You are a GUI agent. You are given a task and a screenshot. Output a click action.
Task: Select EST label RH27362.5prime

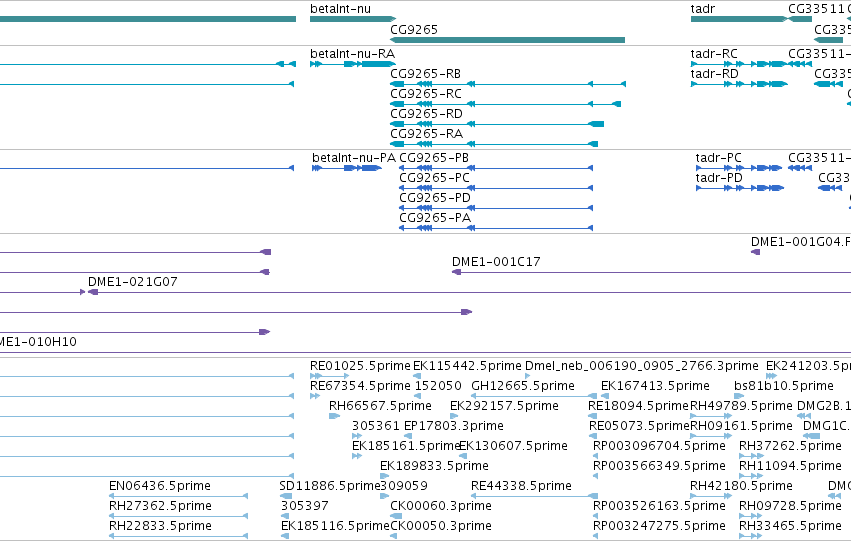pyautogui.click(x=160, y=507)
